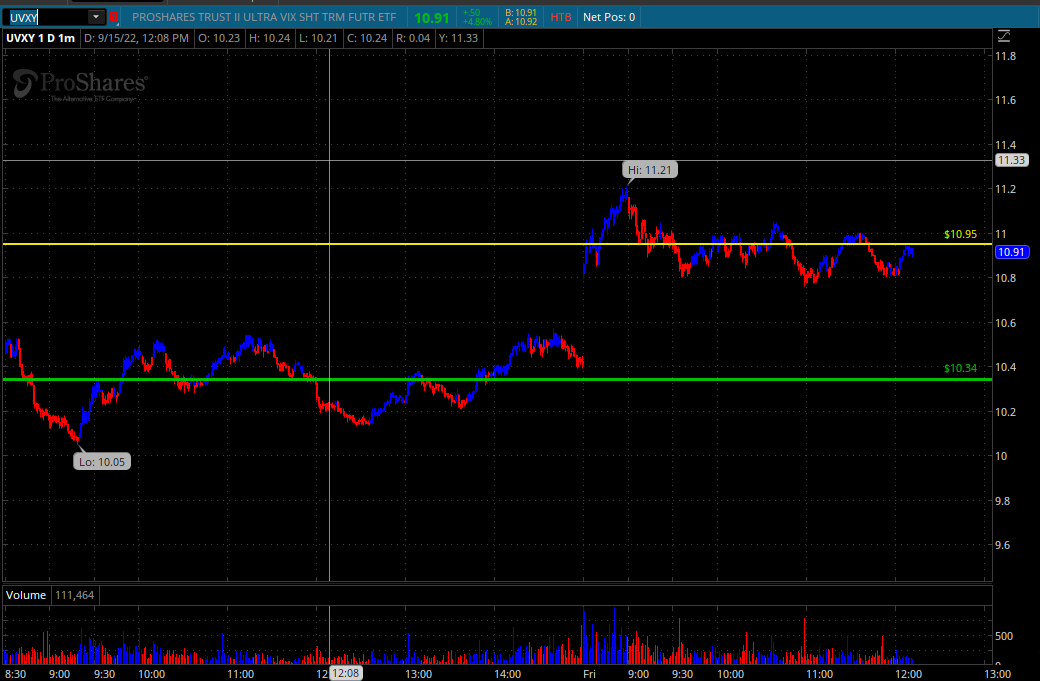The width and height of the screenshot is (1040, 681).
Task: Click the Hi: 11.21 high bubble
Action: [649, 170]
